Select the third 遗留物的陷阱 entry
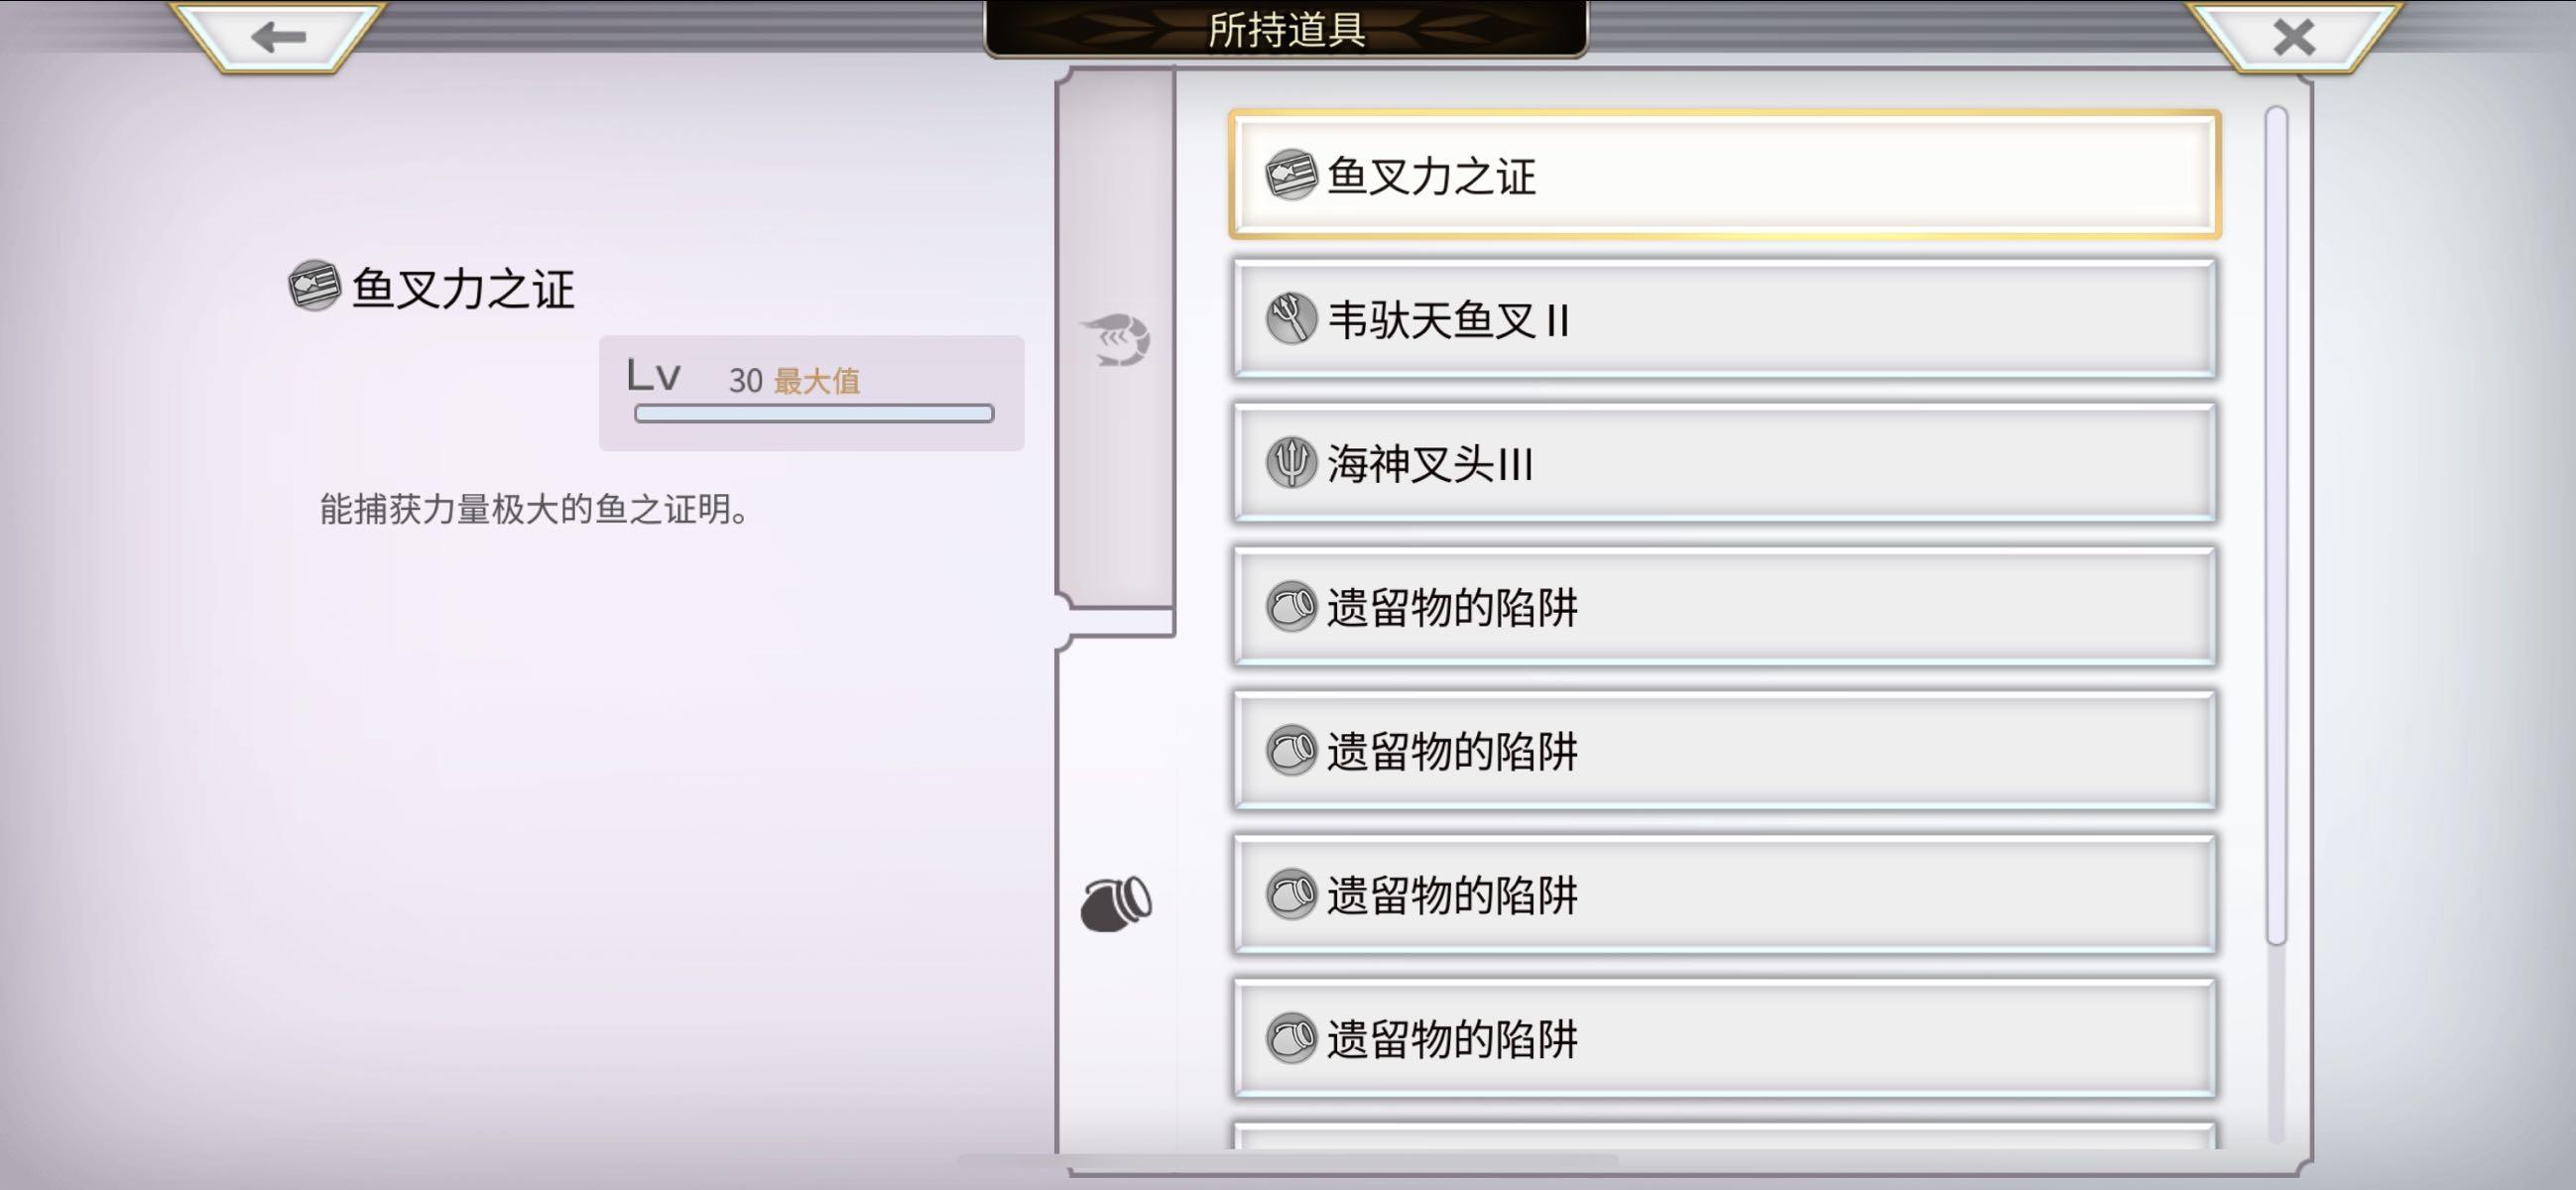 (x=1724, y=894)
